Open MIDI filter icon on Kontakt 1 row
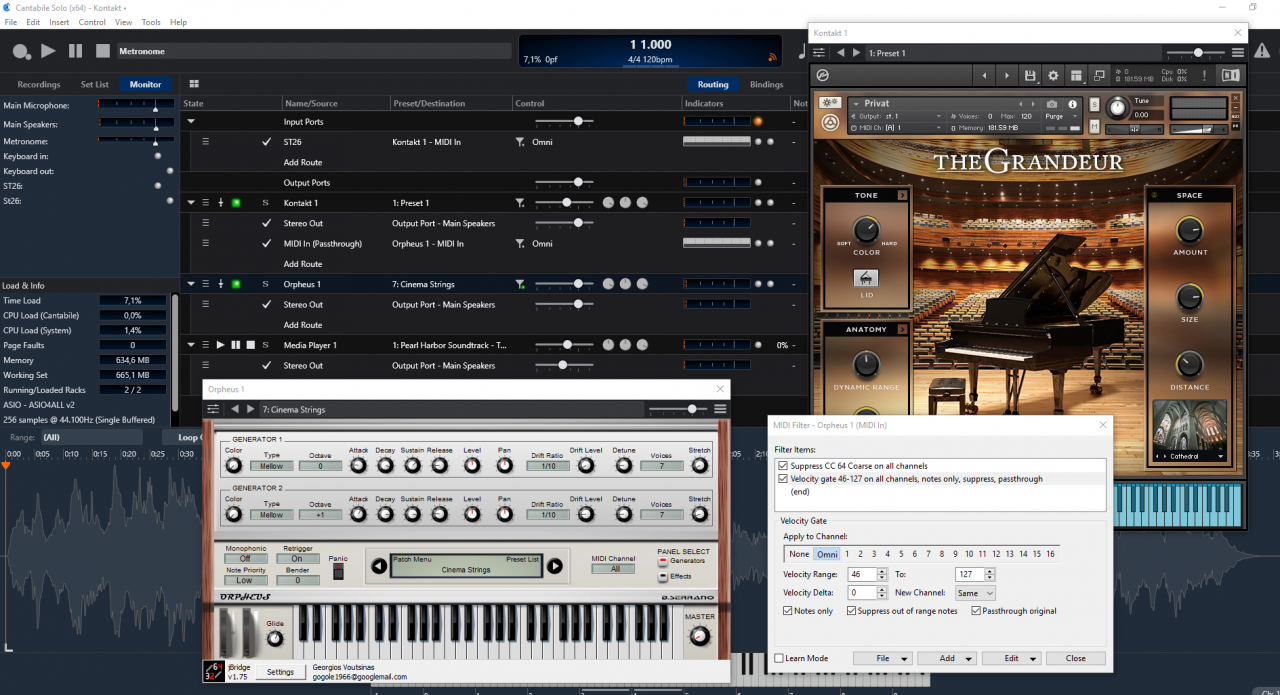 tap(519, 203)
